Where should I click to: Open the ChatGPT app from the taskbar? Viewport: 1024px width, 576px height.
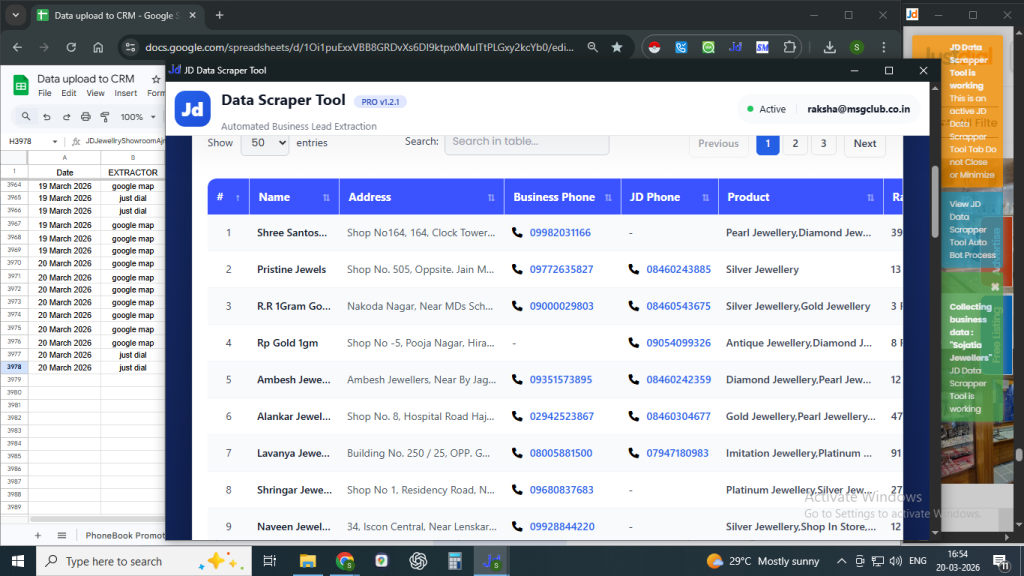click(418, 560)
